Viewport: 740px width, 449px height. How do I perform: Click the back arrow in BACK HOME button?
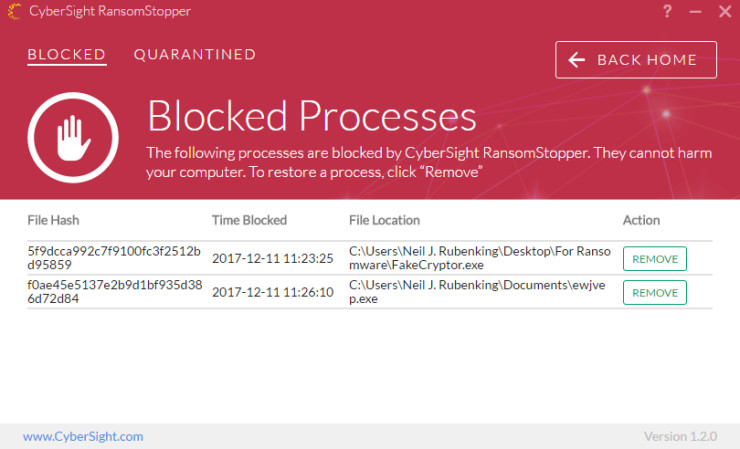pyautogui.click(x=576, y=60)
